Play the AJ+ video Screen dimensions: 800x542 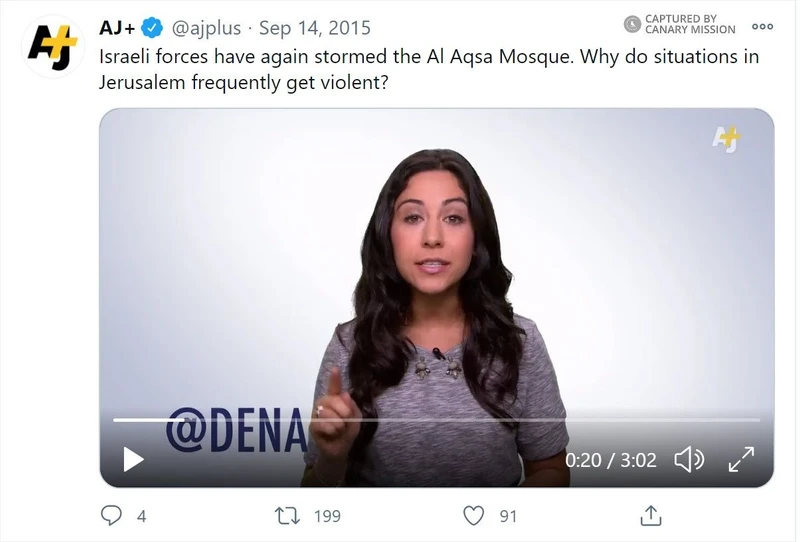point(134,459)
